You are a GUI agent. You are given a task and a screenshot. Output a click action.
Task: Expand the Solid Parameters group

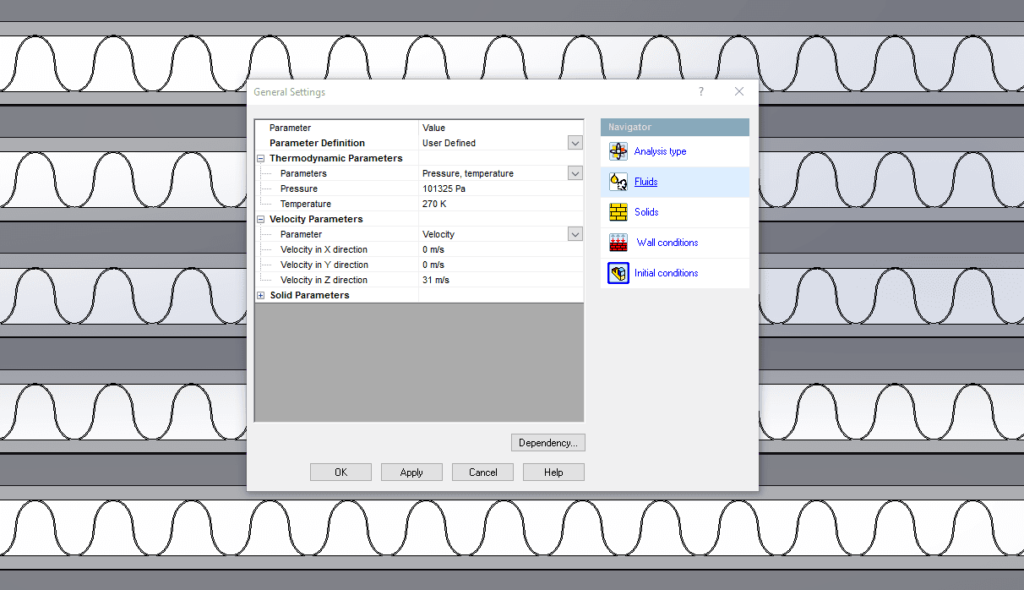click(x=261, y=295)
